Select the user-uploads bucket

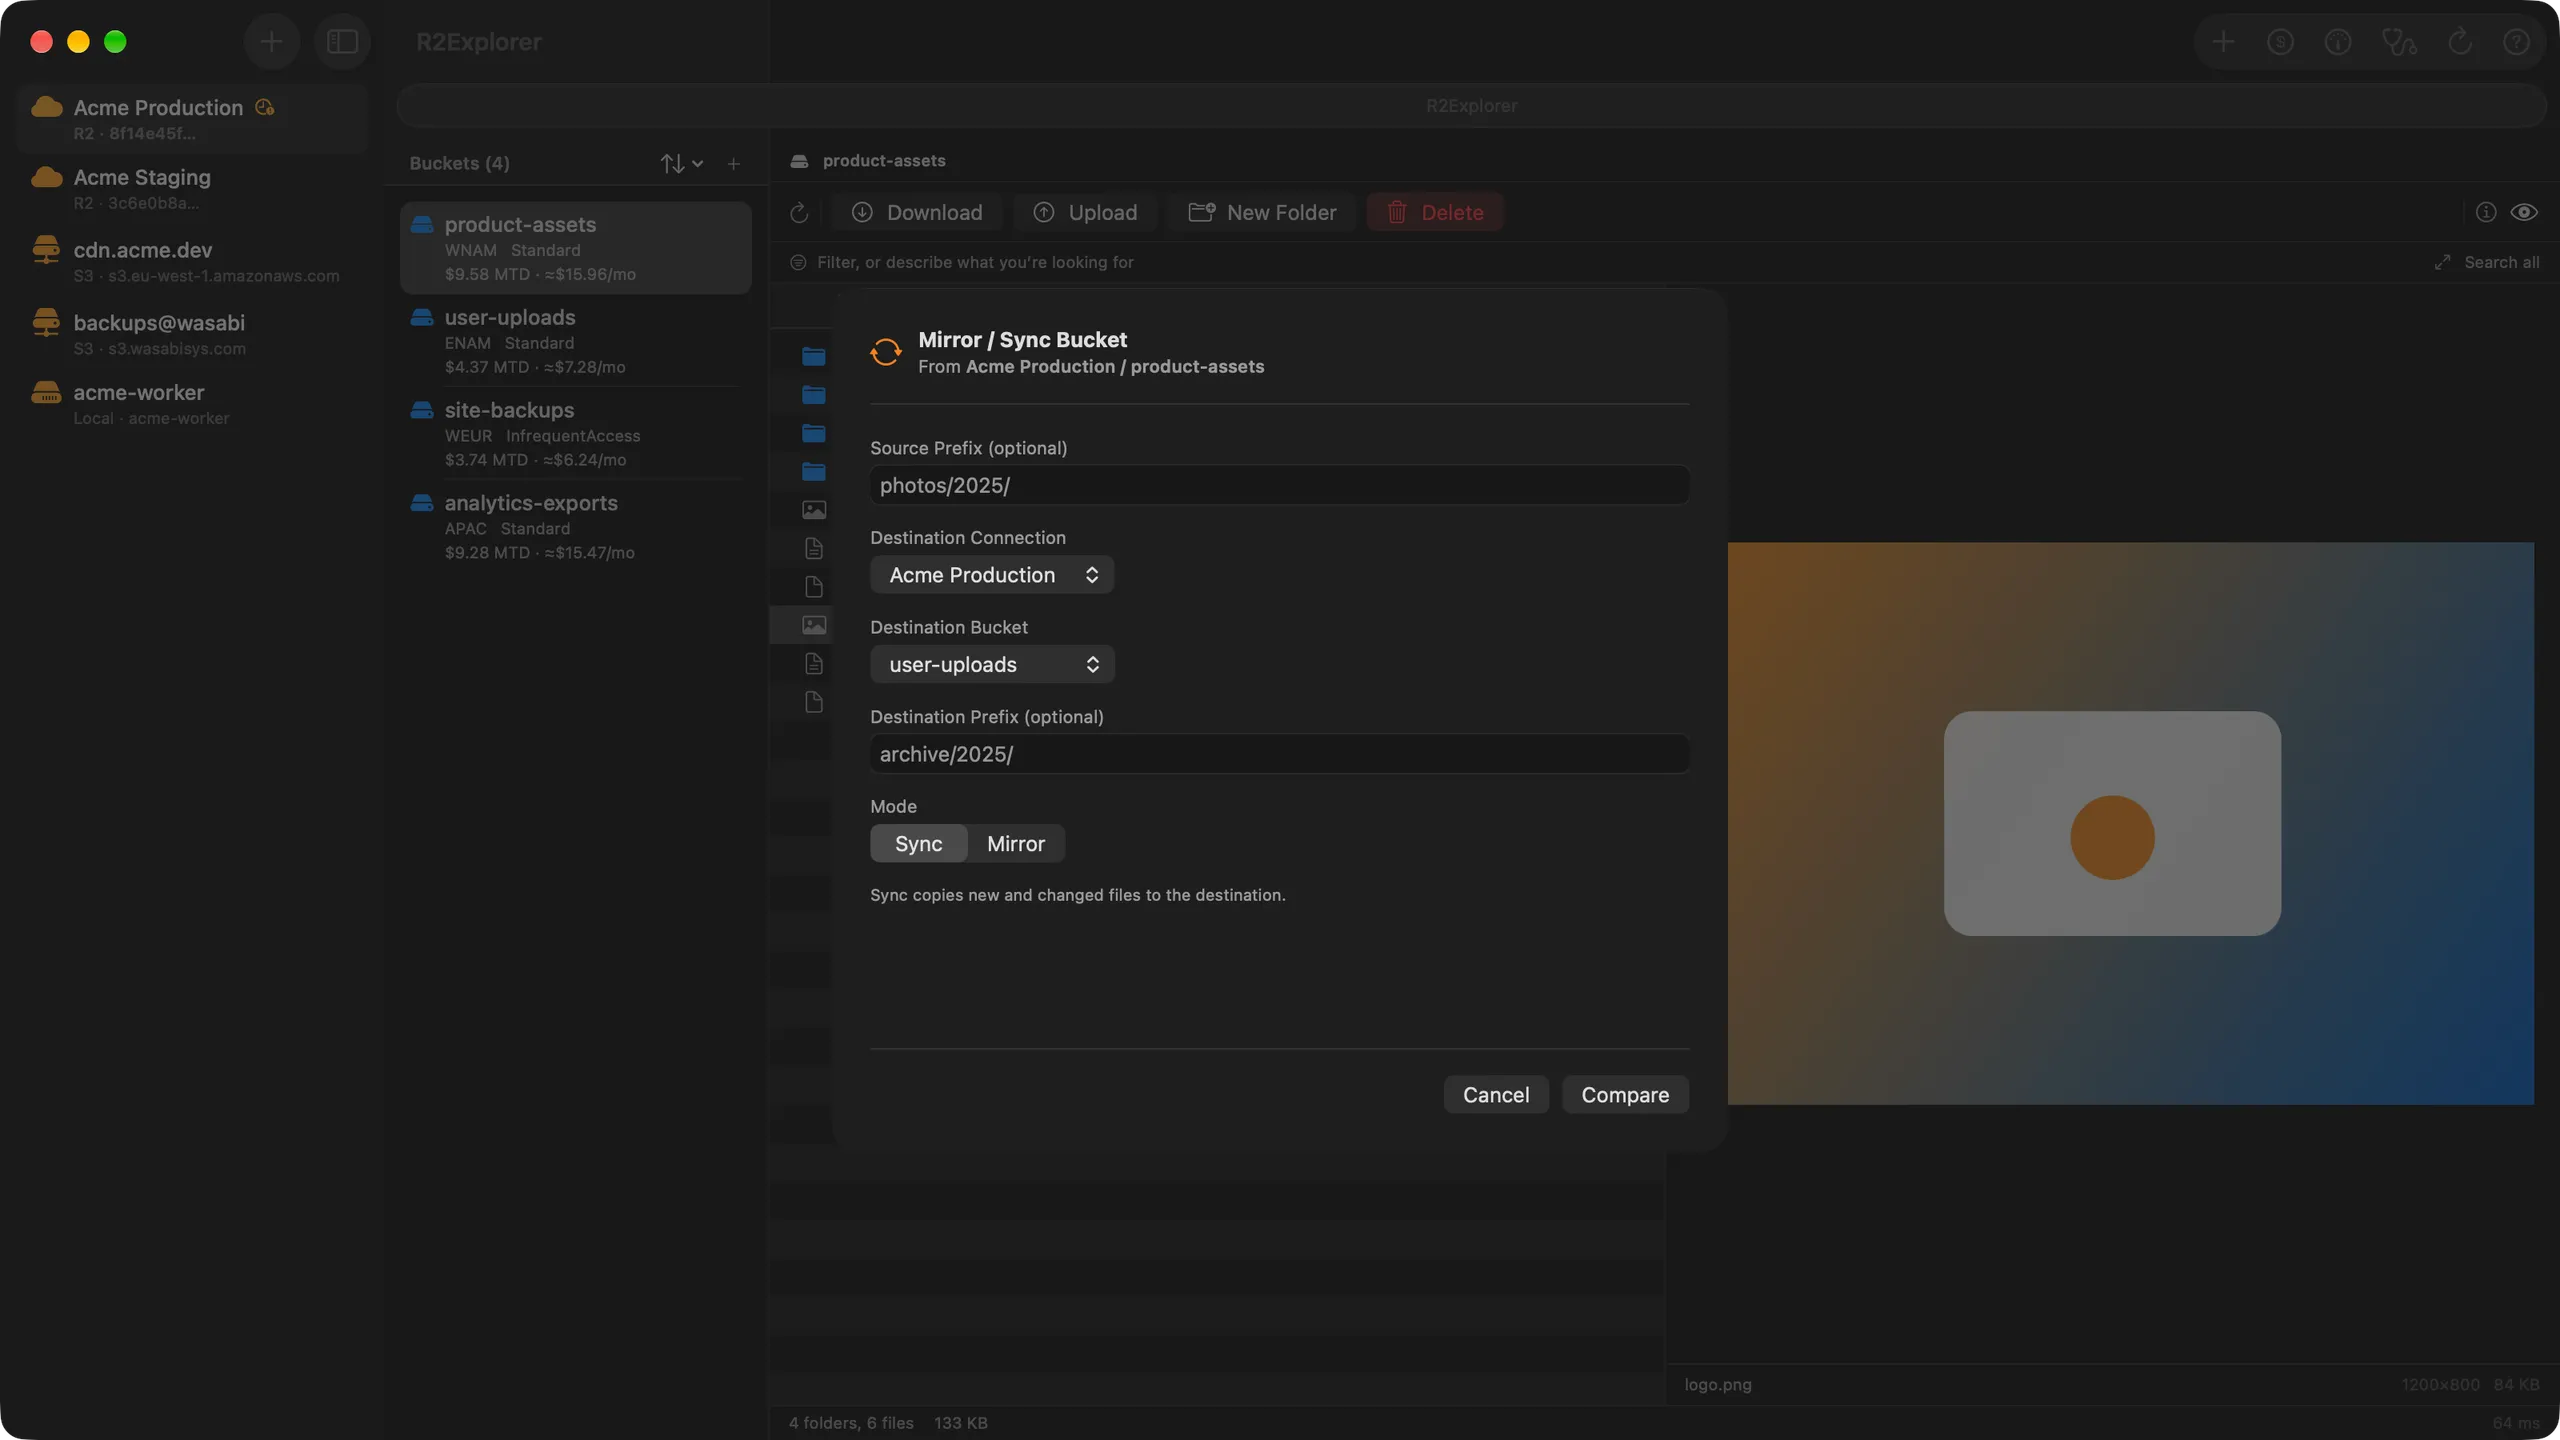(576, 341)
